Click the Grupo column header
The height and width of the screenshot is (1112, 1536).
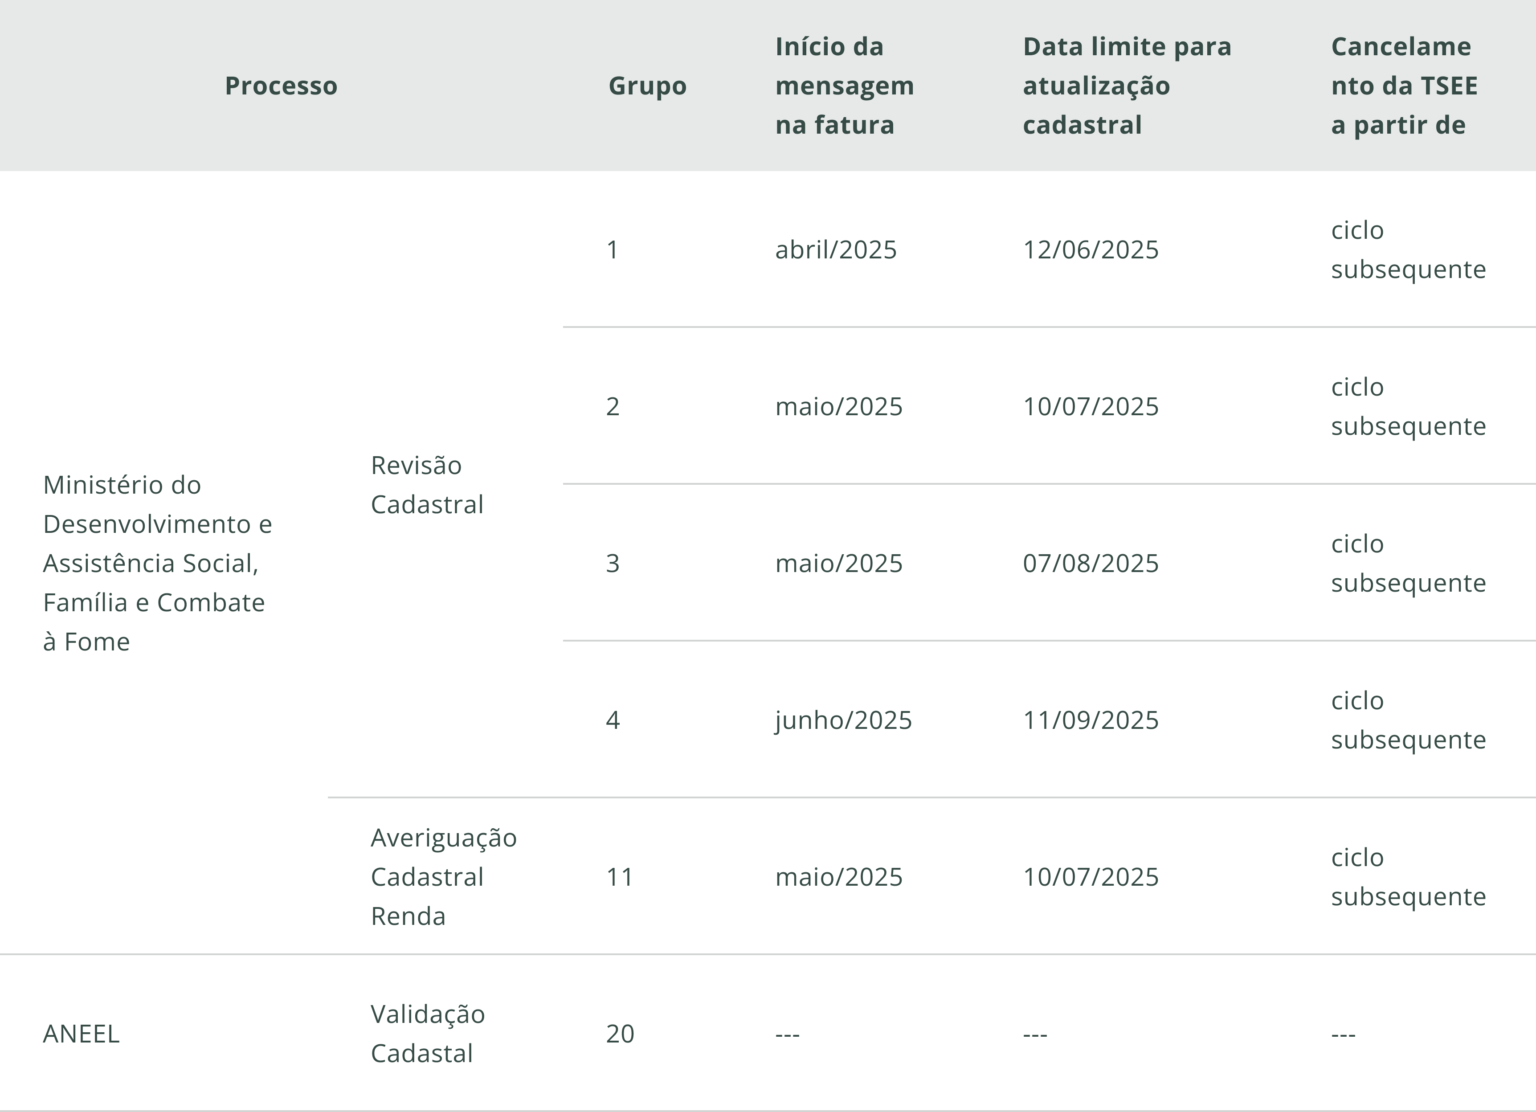click(x=647, y=86)
